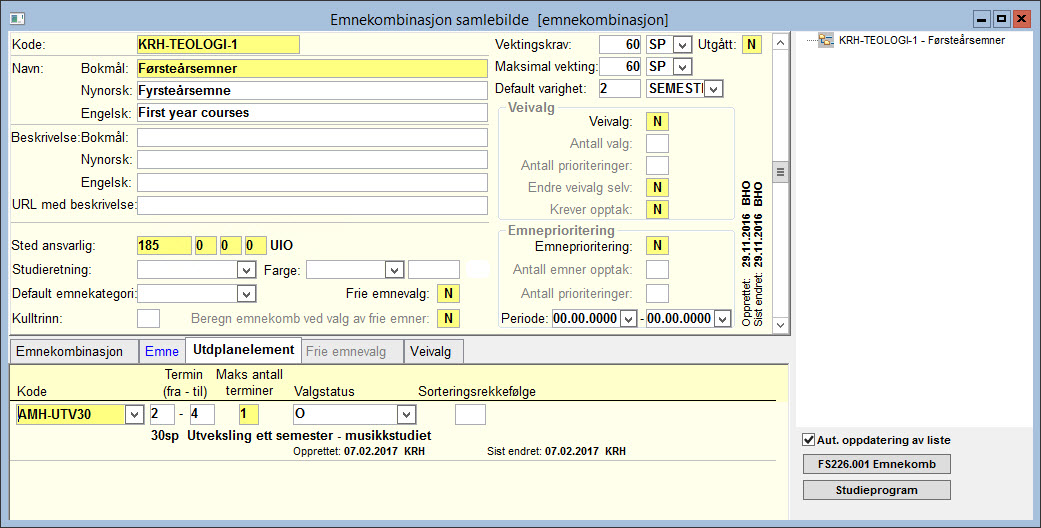The width and height of the screenshot is (1041, 528).
Task: Click Antall emner opptak input box
Action: pyautogui.click(x=657, y=270)
